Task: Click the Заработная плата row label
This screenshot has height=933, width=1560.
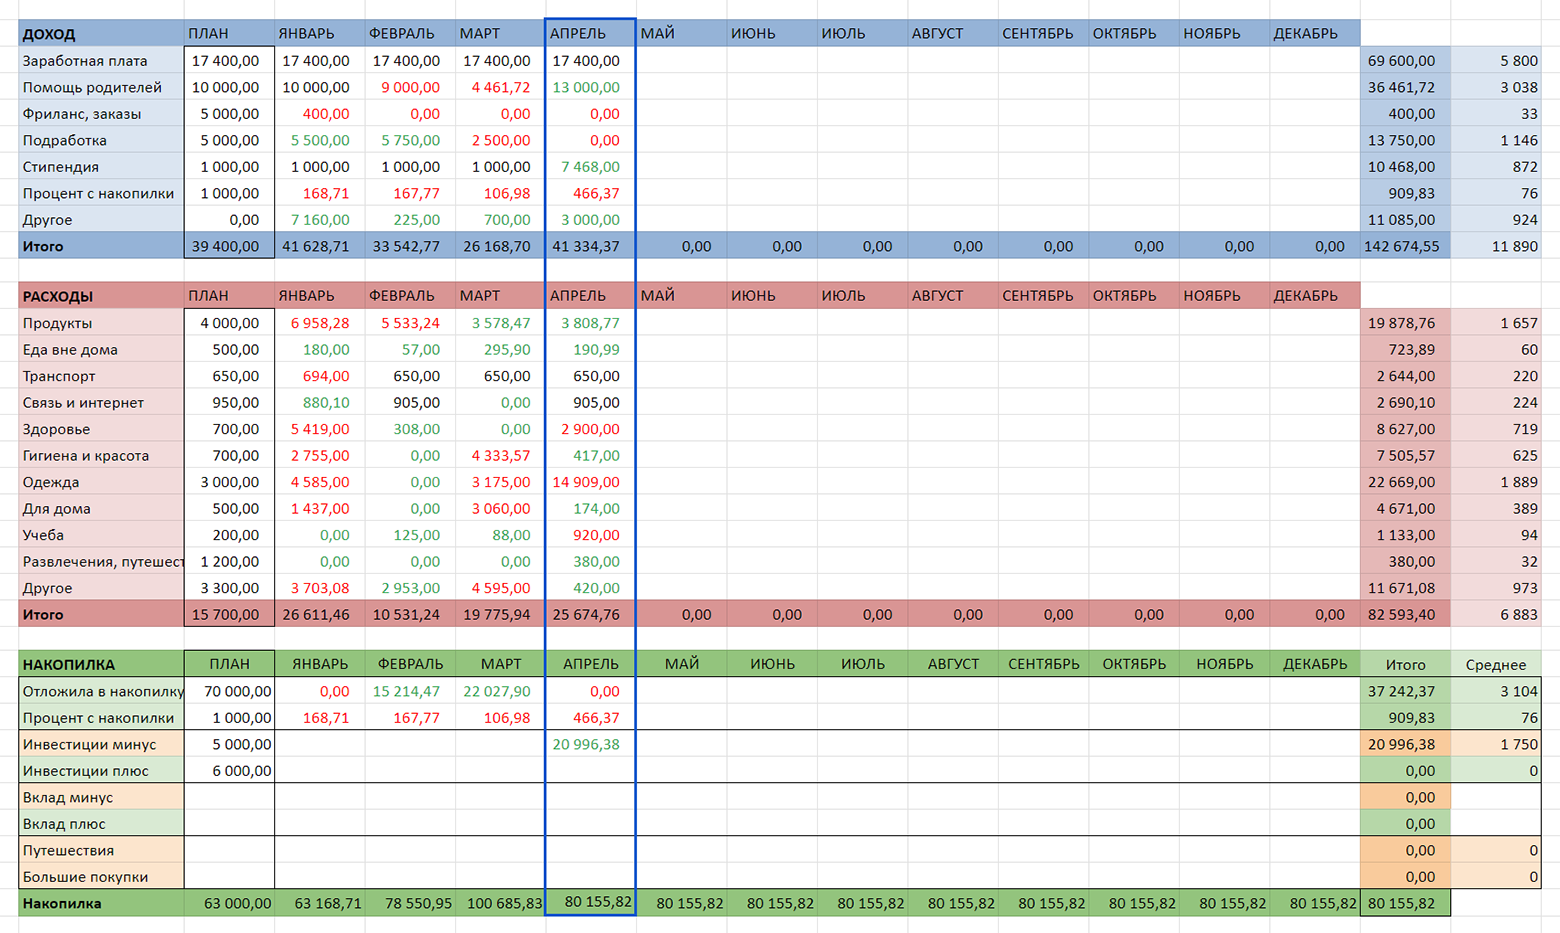Action: click(x=101, y=61)
